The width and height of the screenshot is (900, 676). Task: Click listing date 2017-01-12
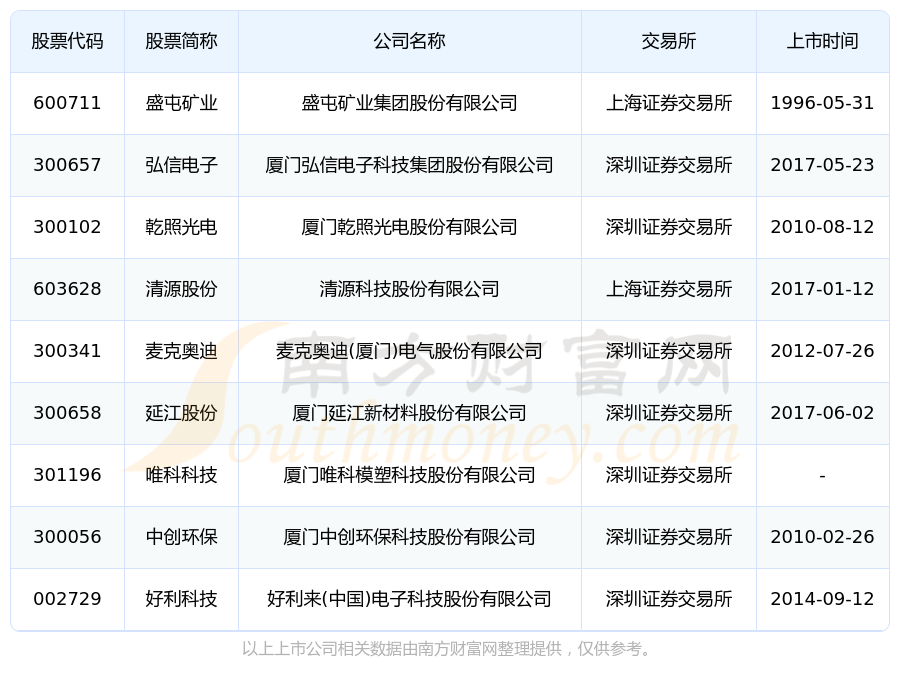pyautogui.click(x=823, y=289)
